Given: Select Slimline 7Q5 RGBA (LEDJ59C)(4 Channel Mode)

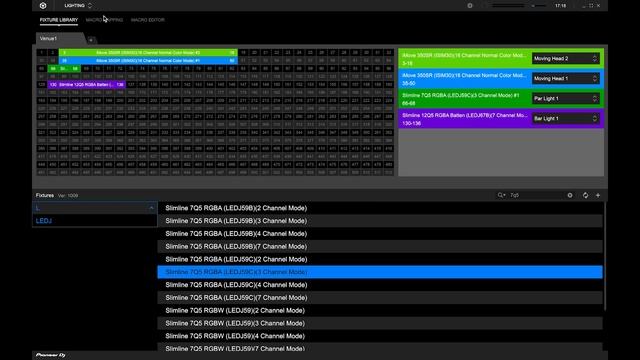Looking at the screenshot, I should pyautogui.click(x=380, y=285).
